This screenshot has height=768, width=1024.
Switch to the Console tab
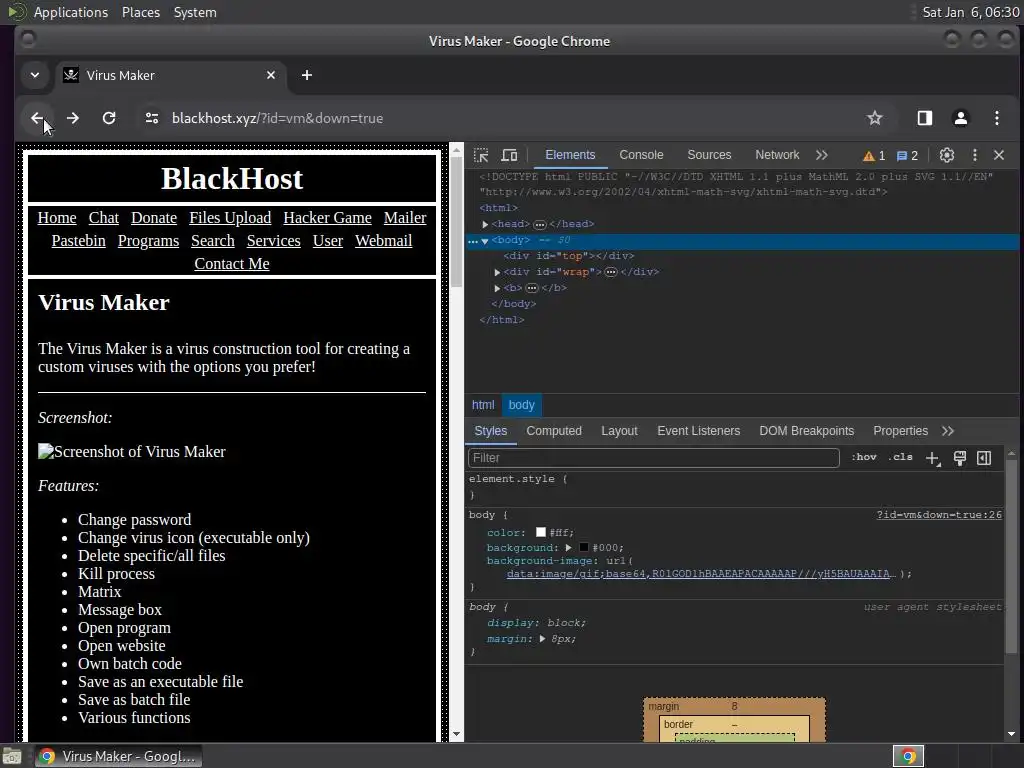pyautogui.click(x=641, y=155)
